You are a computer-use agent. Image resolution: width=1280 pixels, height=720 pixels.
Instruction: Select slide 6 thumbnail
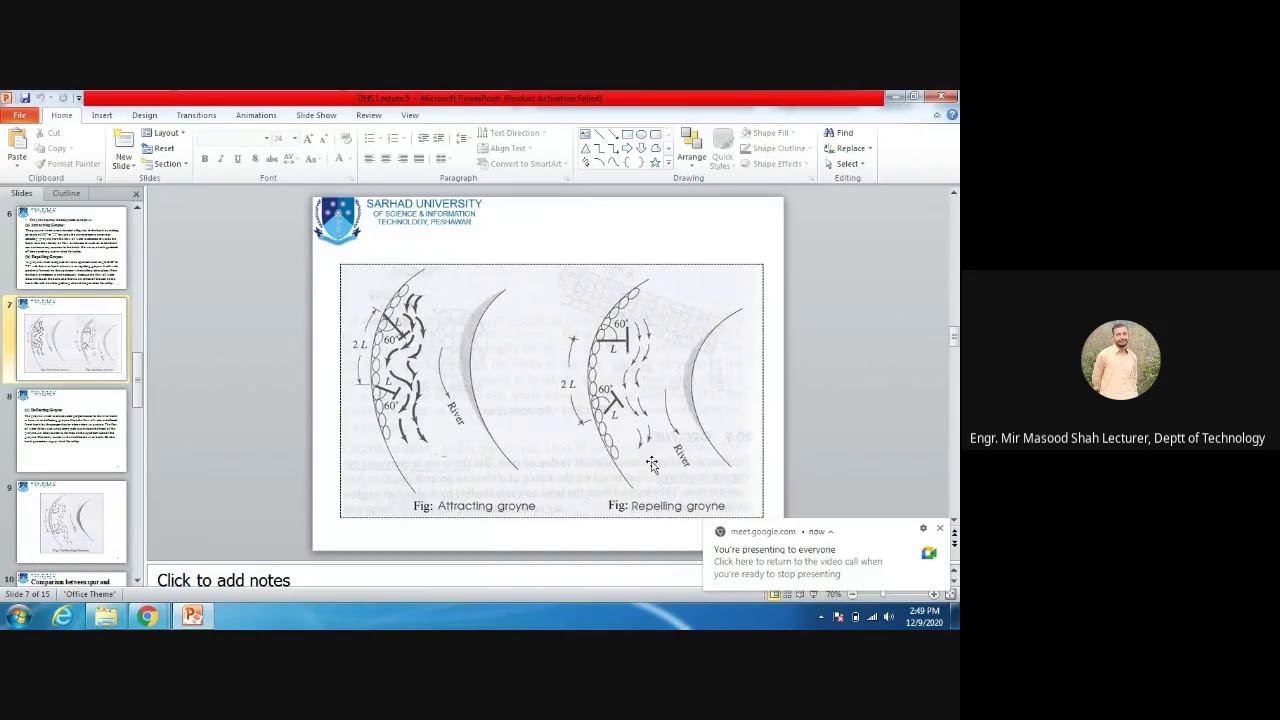[71, 247]
